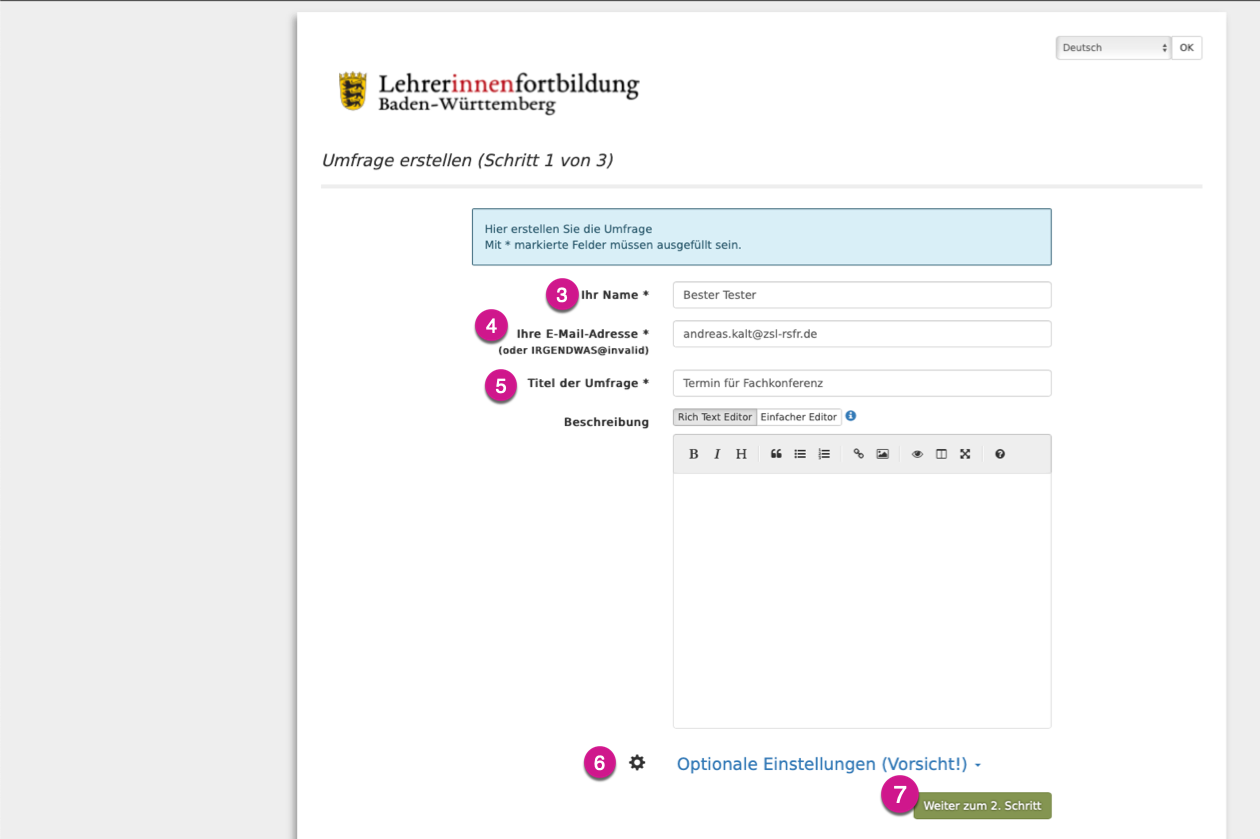
Task: Add a bulleted list to the description
Action: pyautogui.click(x=800, y=454)
